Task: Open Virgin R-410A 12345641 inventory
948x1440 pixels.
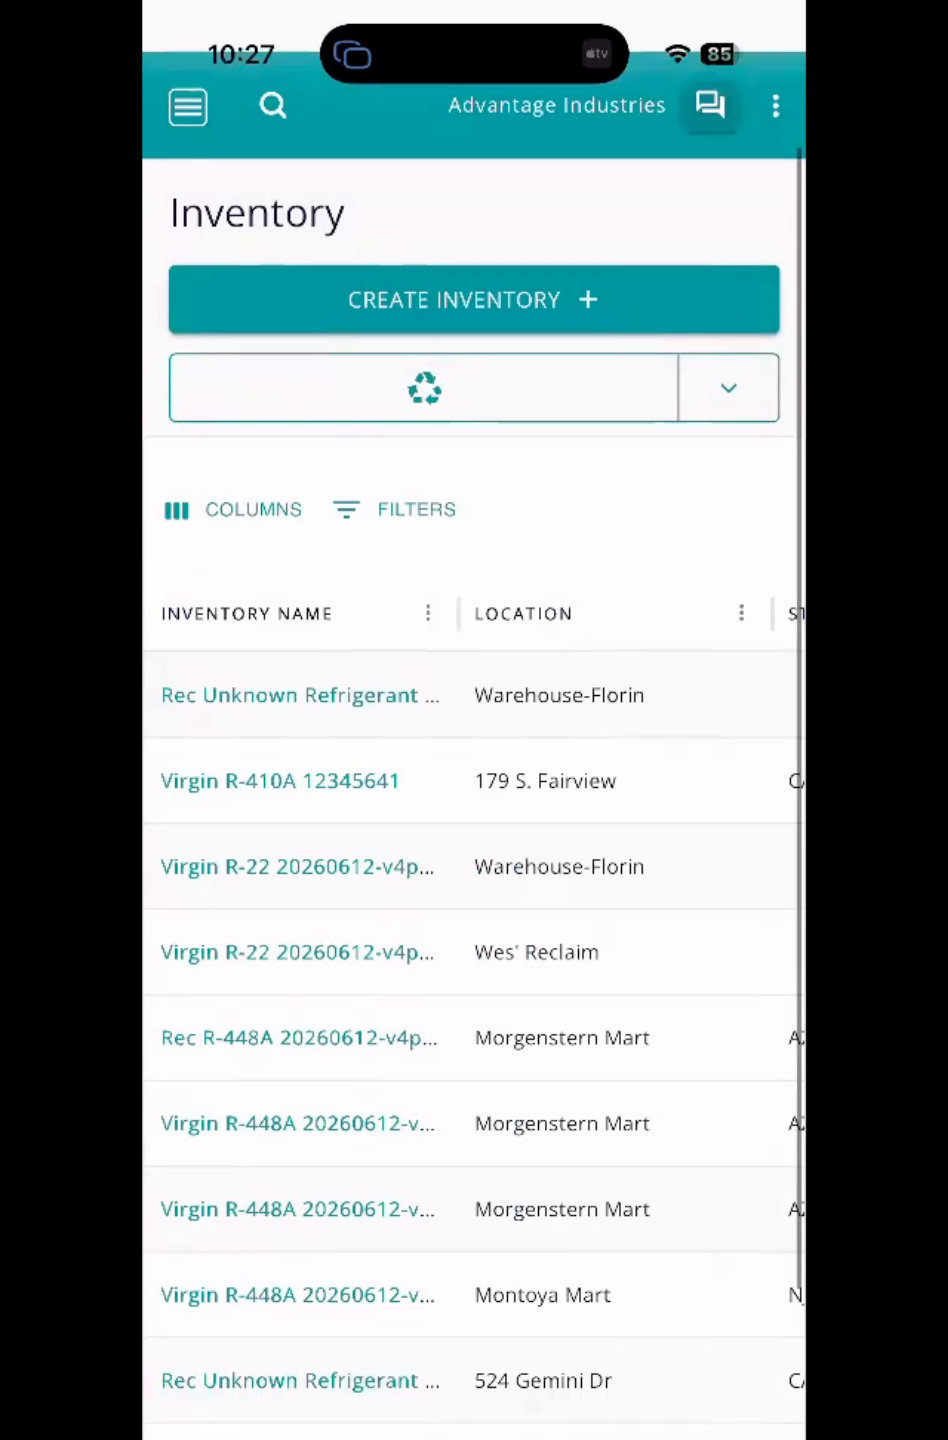Action: pos(280,781)
